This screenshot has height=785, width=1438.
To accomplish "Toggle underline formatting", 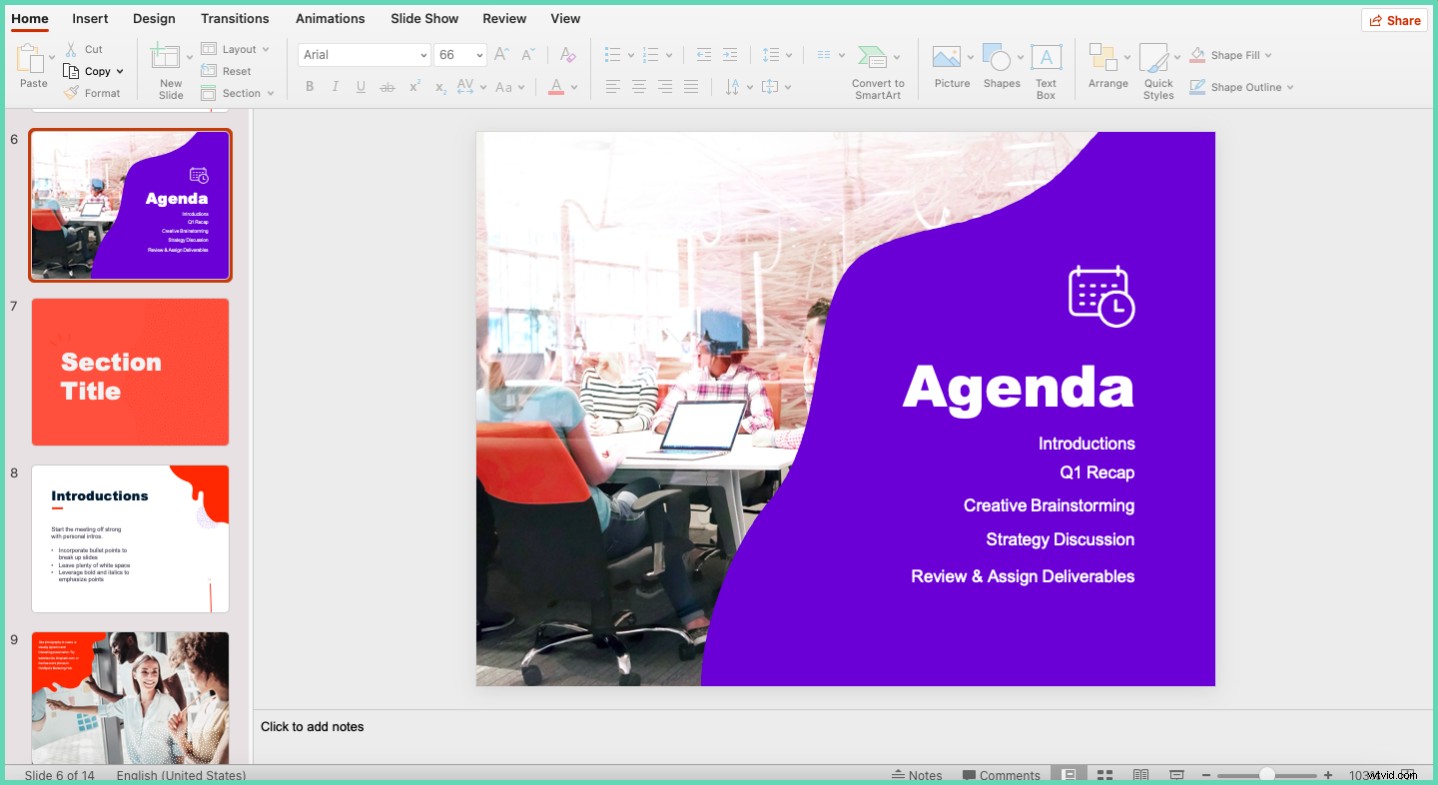I will [360, 87].
